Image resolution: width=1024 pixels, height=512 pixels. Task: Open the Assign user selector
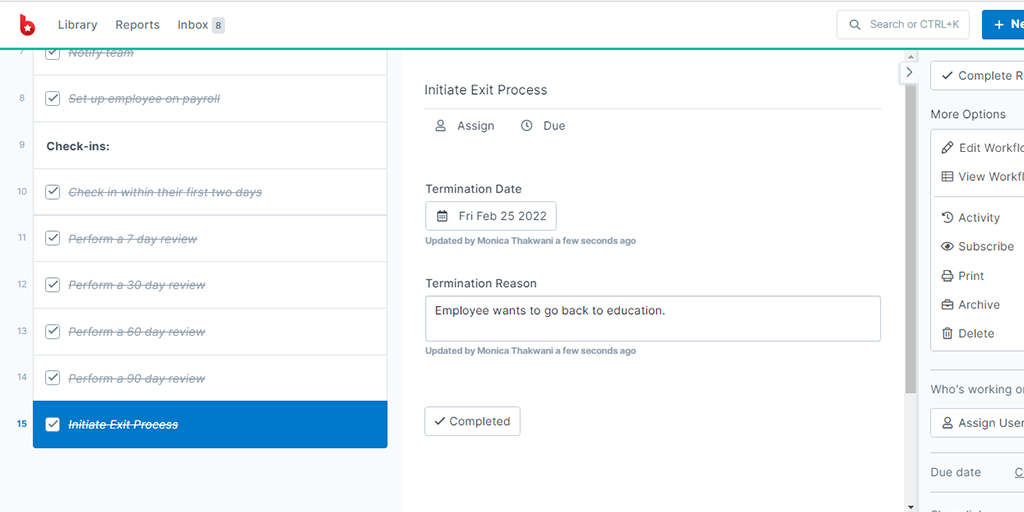point(465,125)
